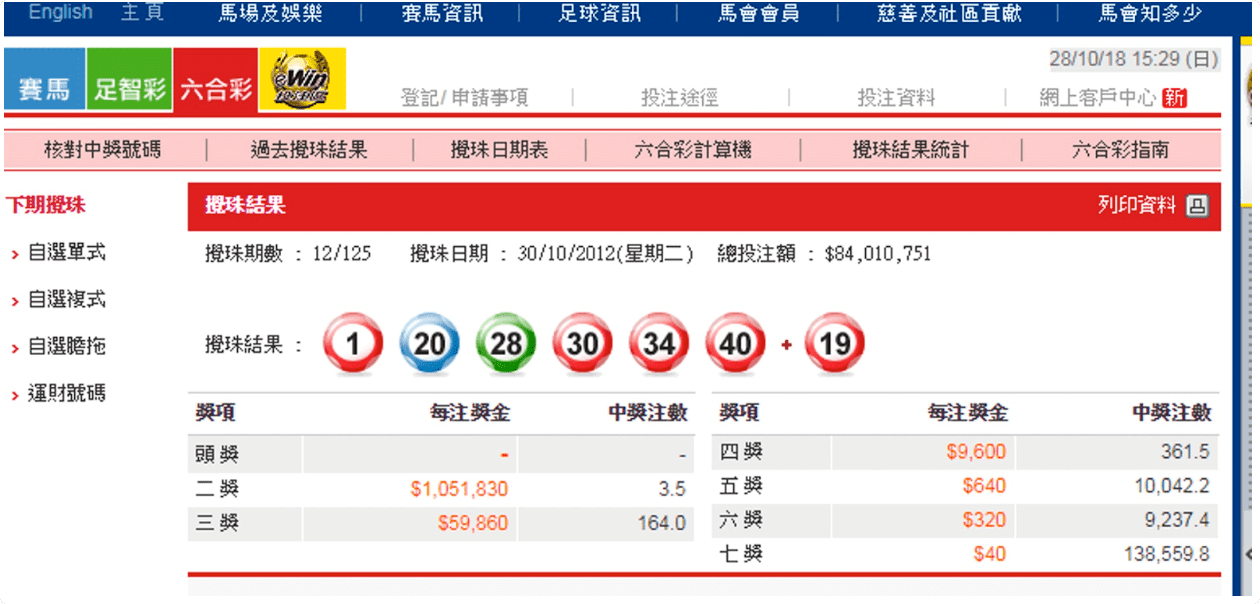
Task: Click the red ball number 1
Action: (x=352, y=345)
